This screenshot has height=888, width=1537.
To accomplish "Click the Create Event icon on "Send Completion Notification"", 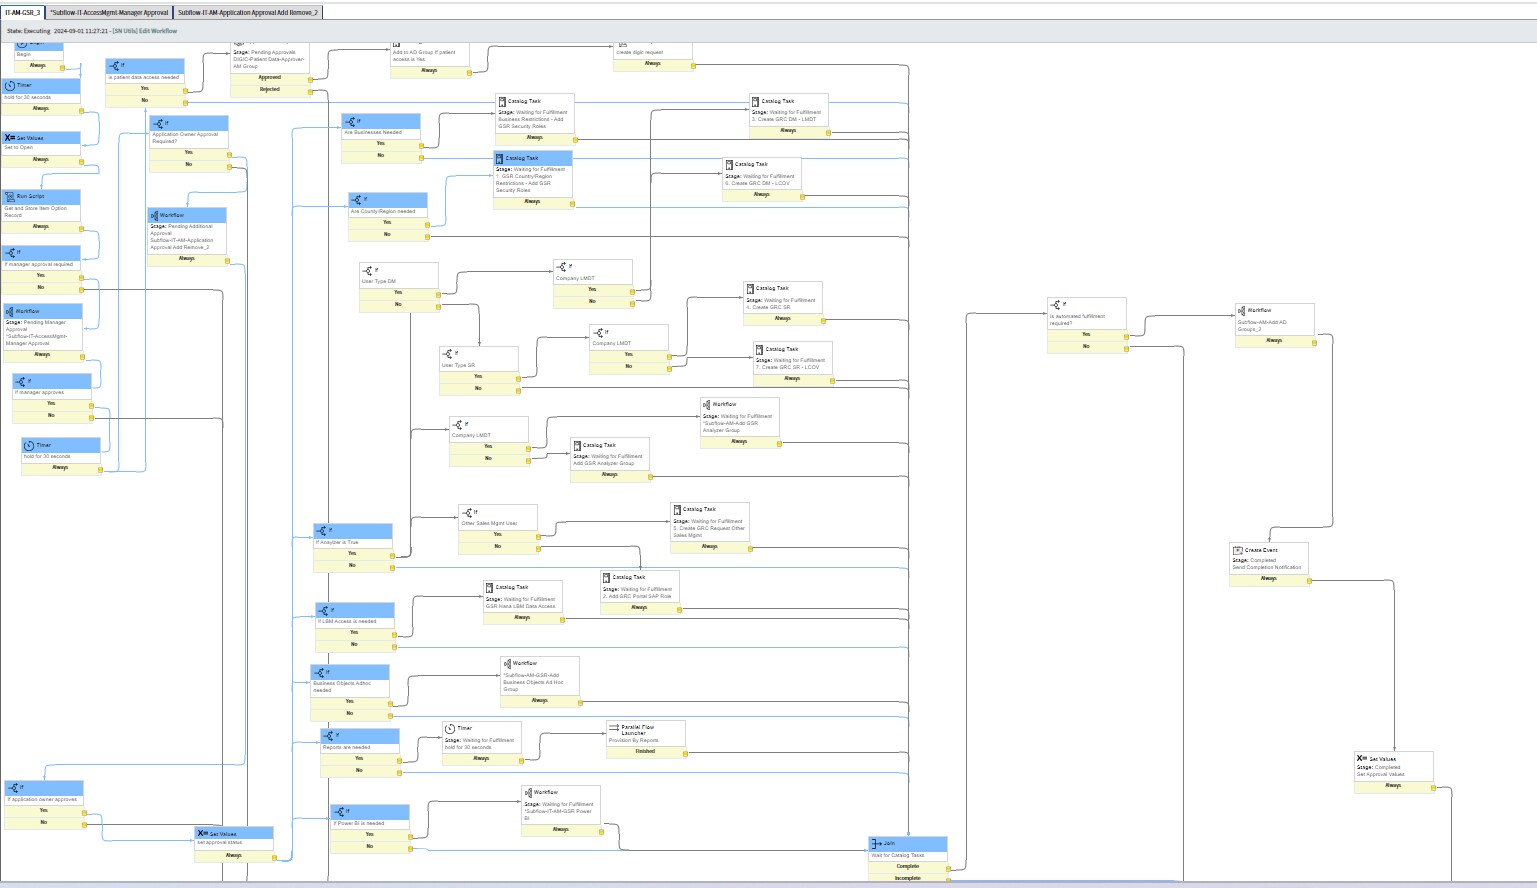I will (x=1236, y=548).
